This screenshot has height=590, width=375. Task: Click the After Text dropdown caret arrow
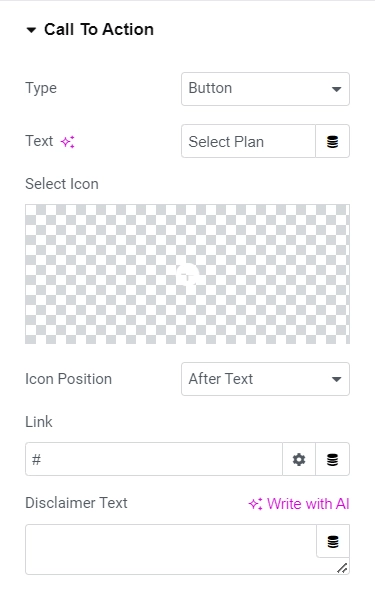[336, 379]
